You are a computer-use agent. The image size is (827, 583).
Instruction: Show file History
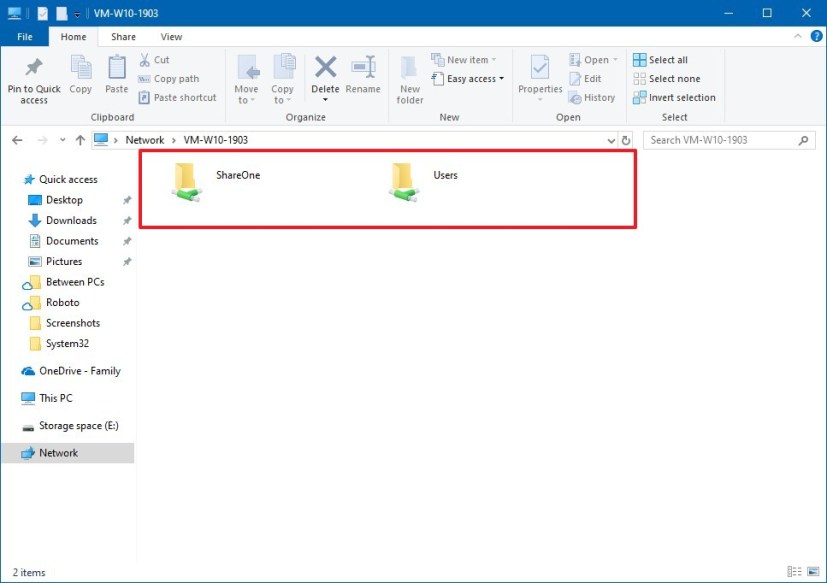(592, 98)
